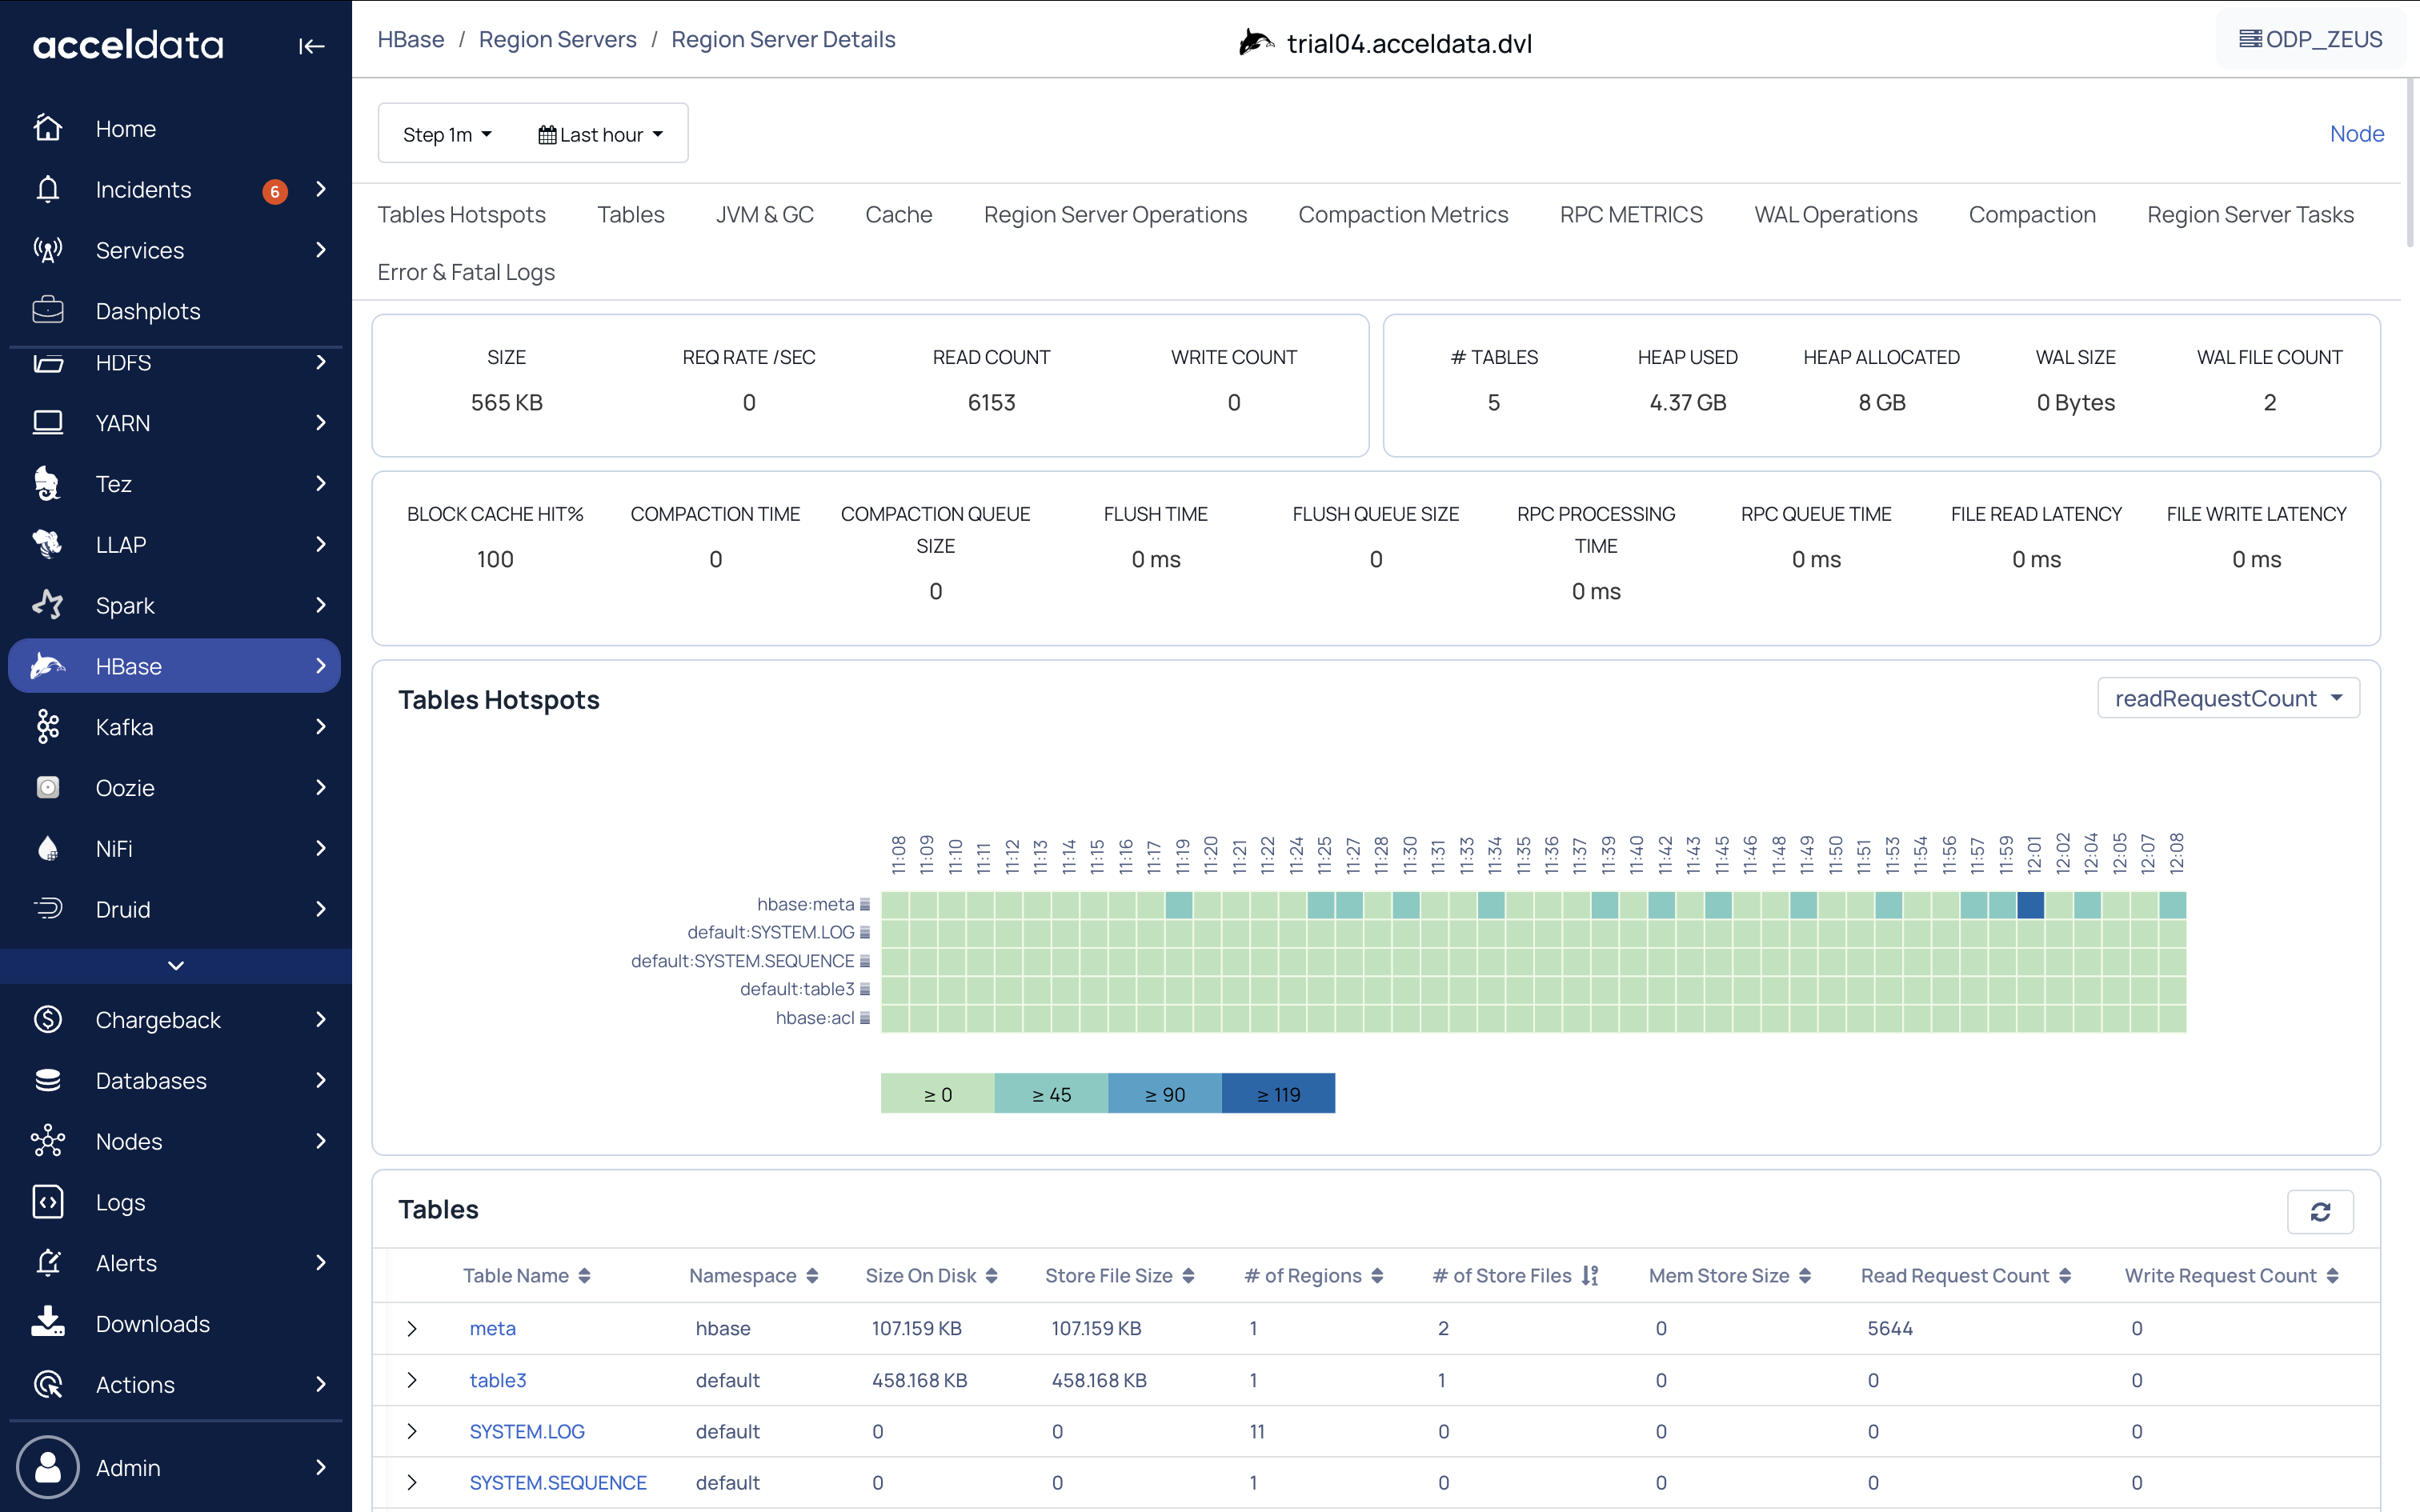Sort by Table Name column
This screenshot has height=1512, width=2420.
pyautogui.click(x=584, y=1276)
